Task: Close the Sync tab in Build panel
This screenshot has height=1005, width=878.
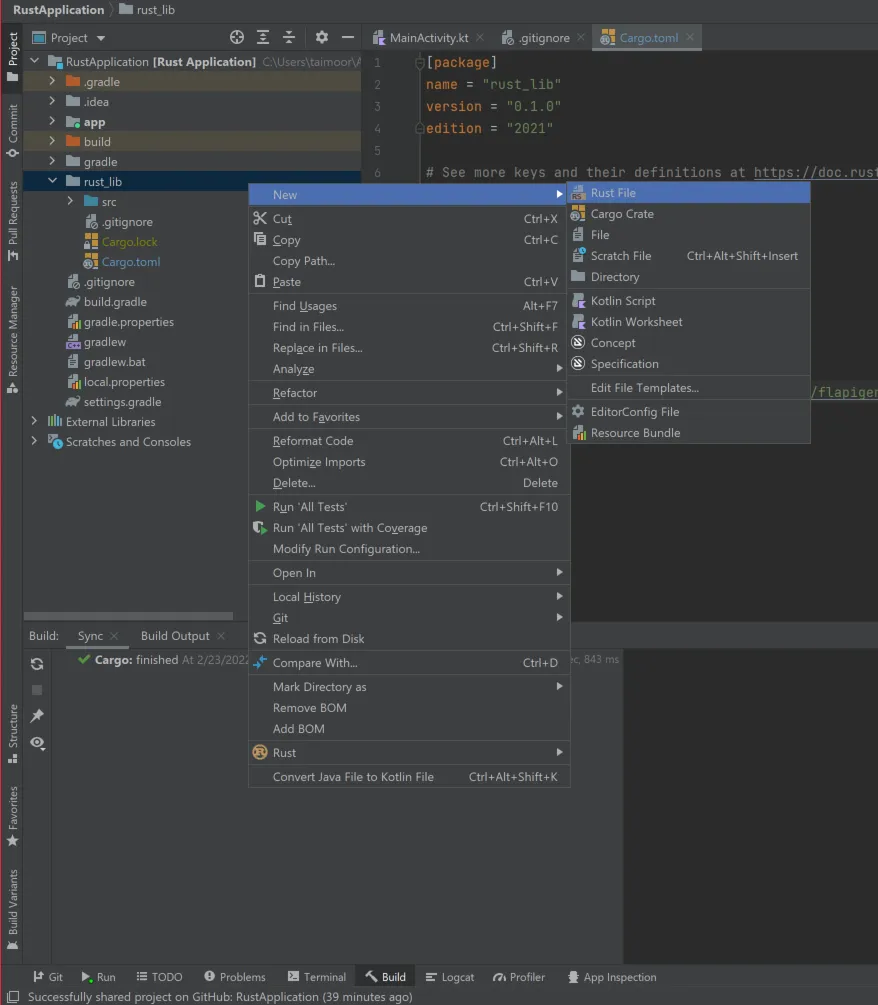Action: (114, 636)
